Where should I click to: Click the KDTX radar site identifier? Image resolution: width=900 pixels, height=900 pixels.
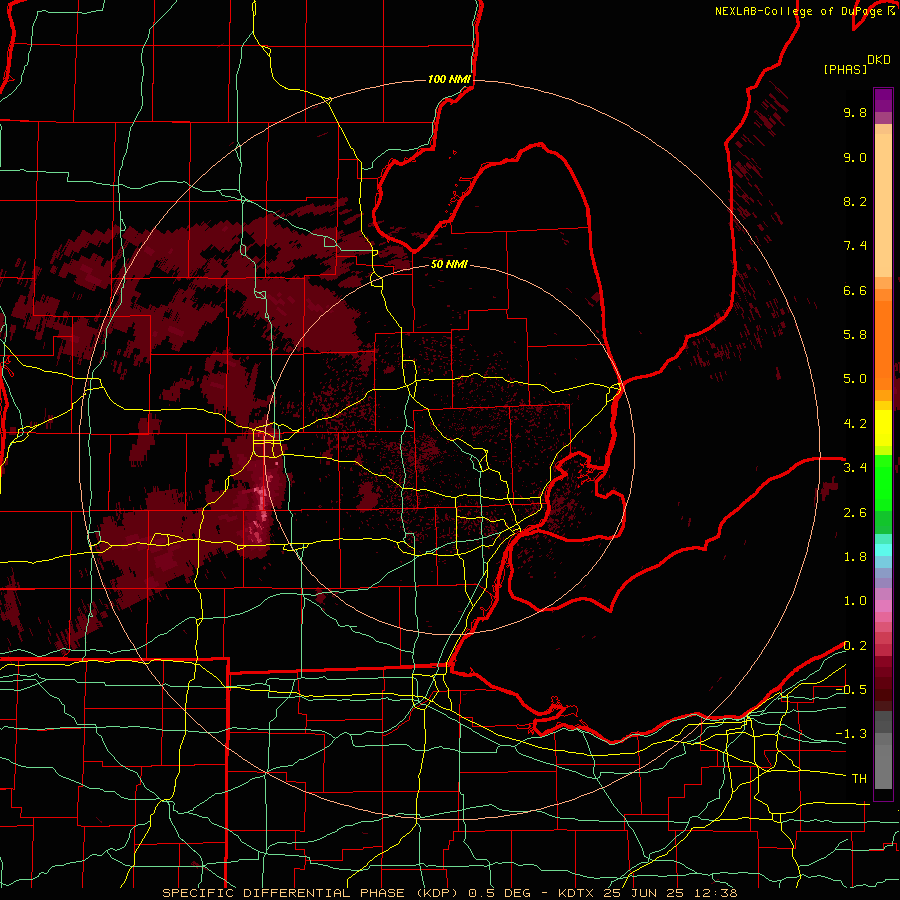pos(579,893)
